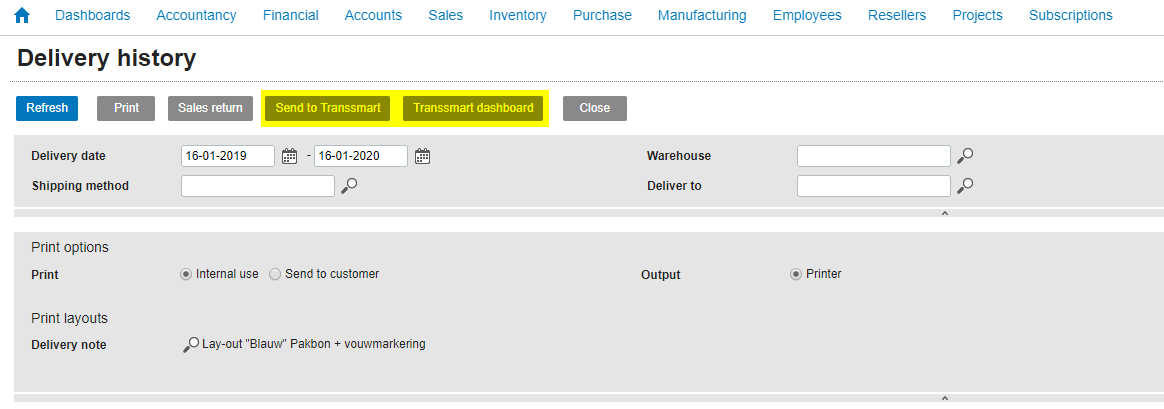Collapse the delivery filter section
Viewport: 1164px width, 409px height.
click(x=944, y=213)
